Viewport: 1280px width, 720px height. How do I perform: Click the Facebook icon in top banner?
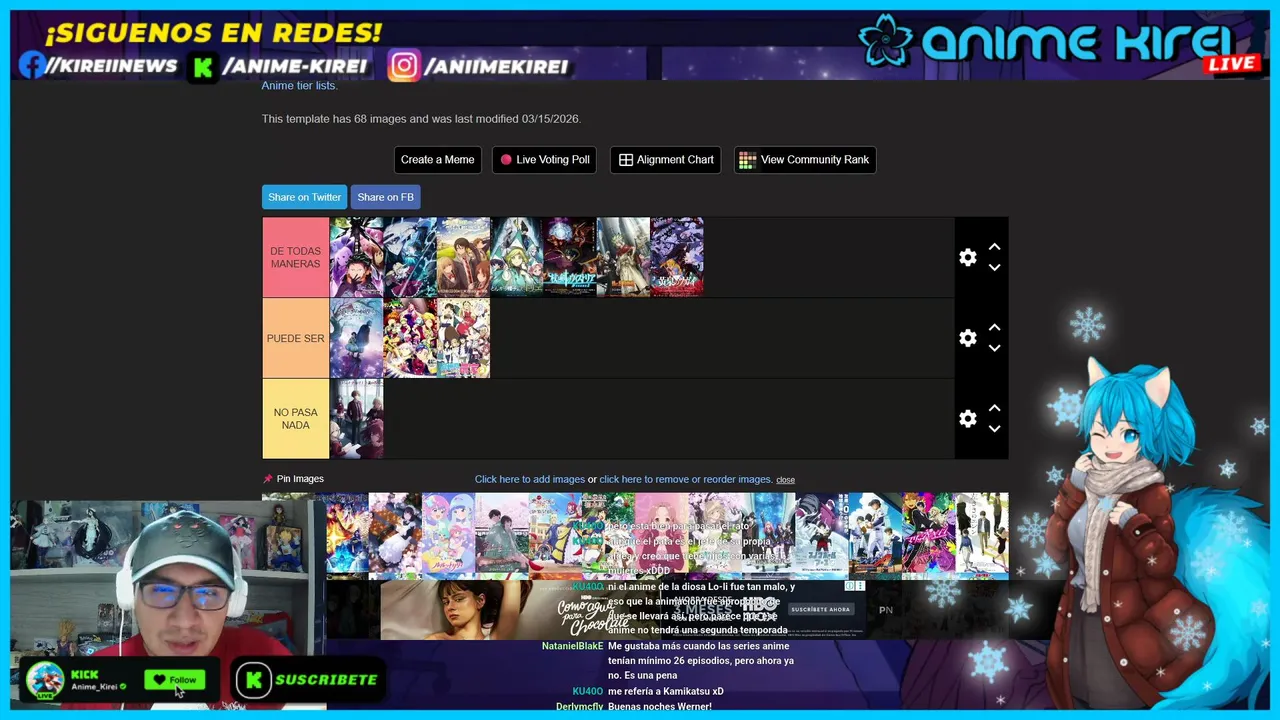click(x=32, y=65)
